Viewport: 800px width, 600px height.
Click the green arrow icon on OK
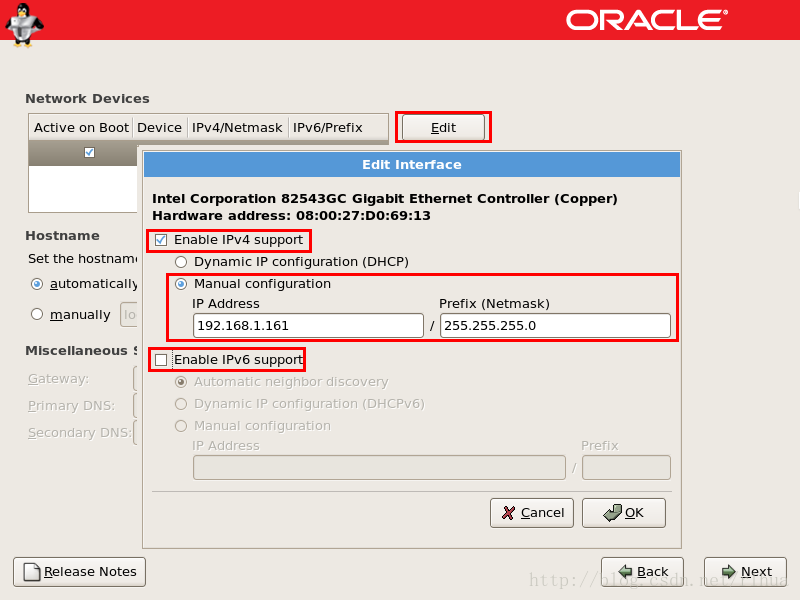click(x=612, y=513)
